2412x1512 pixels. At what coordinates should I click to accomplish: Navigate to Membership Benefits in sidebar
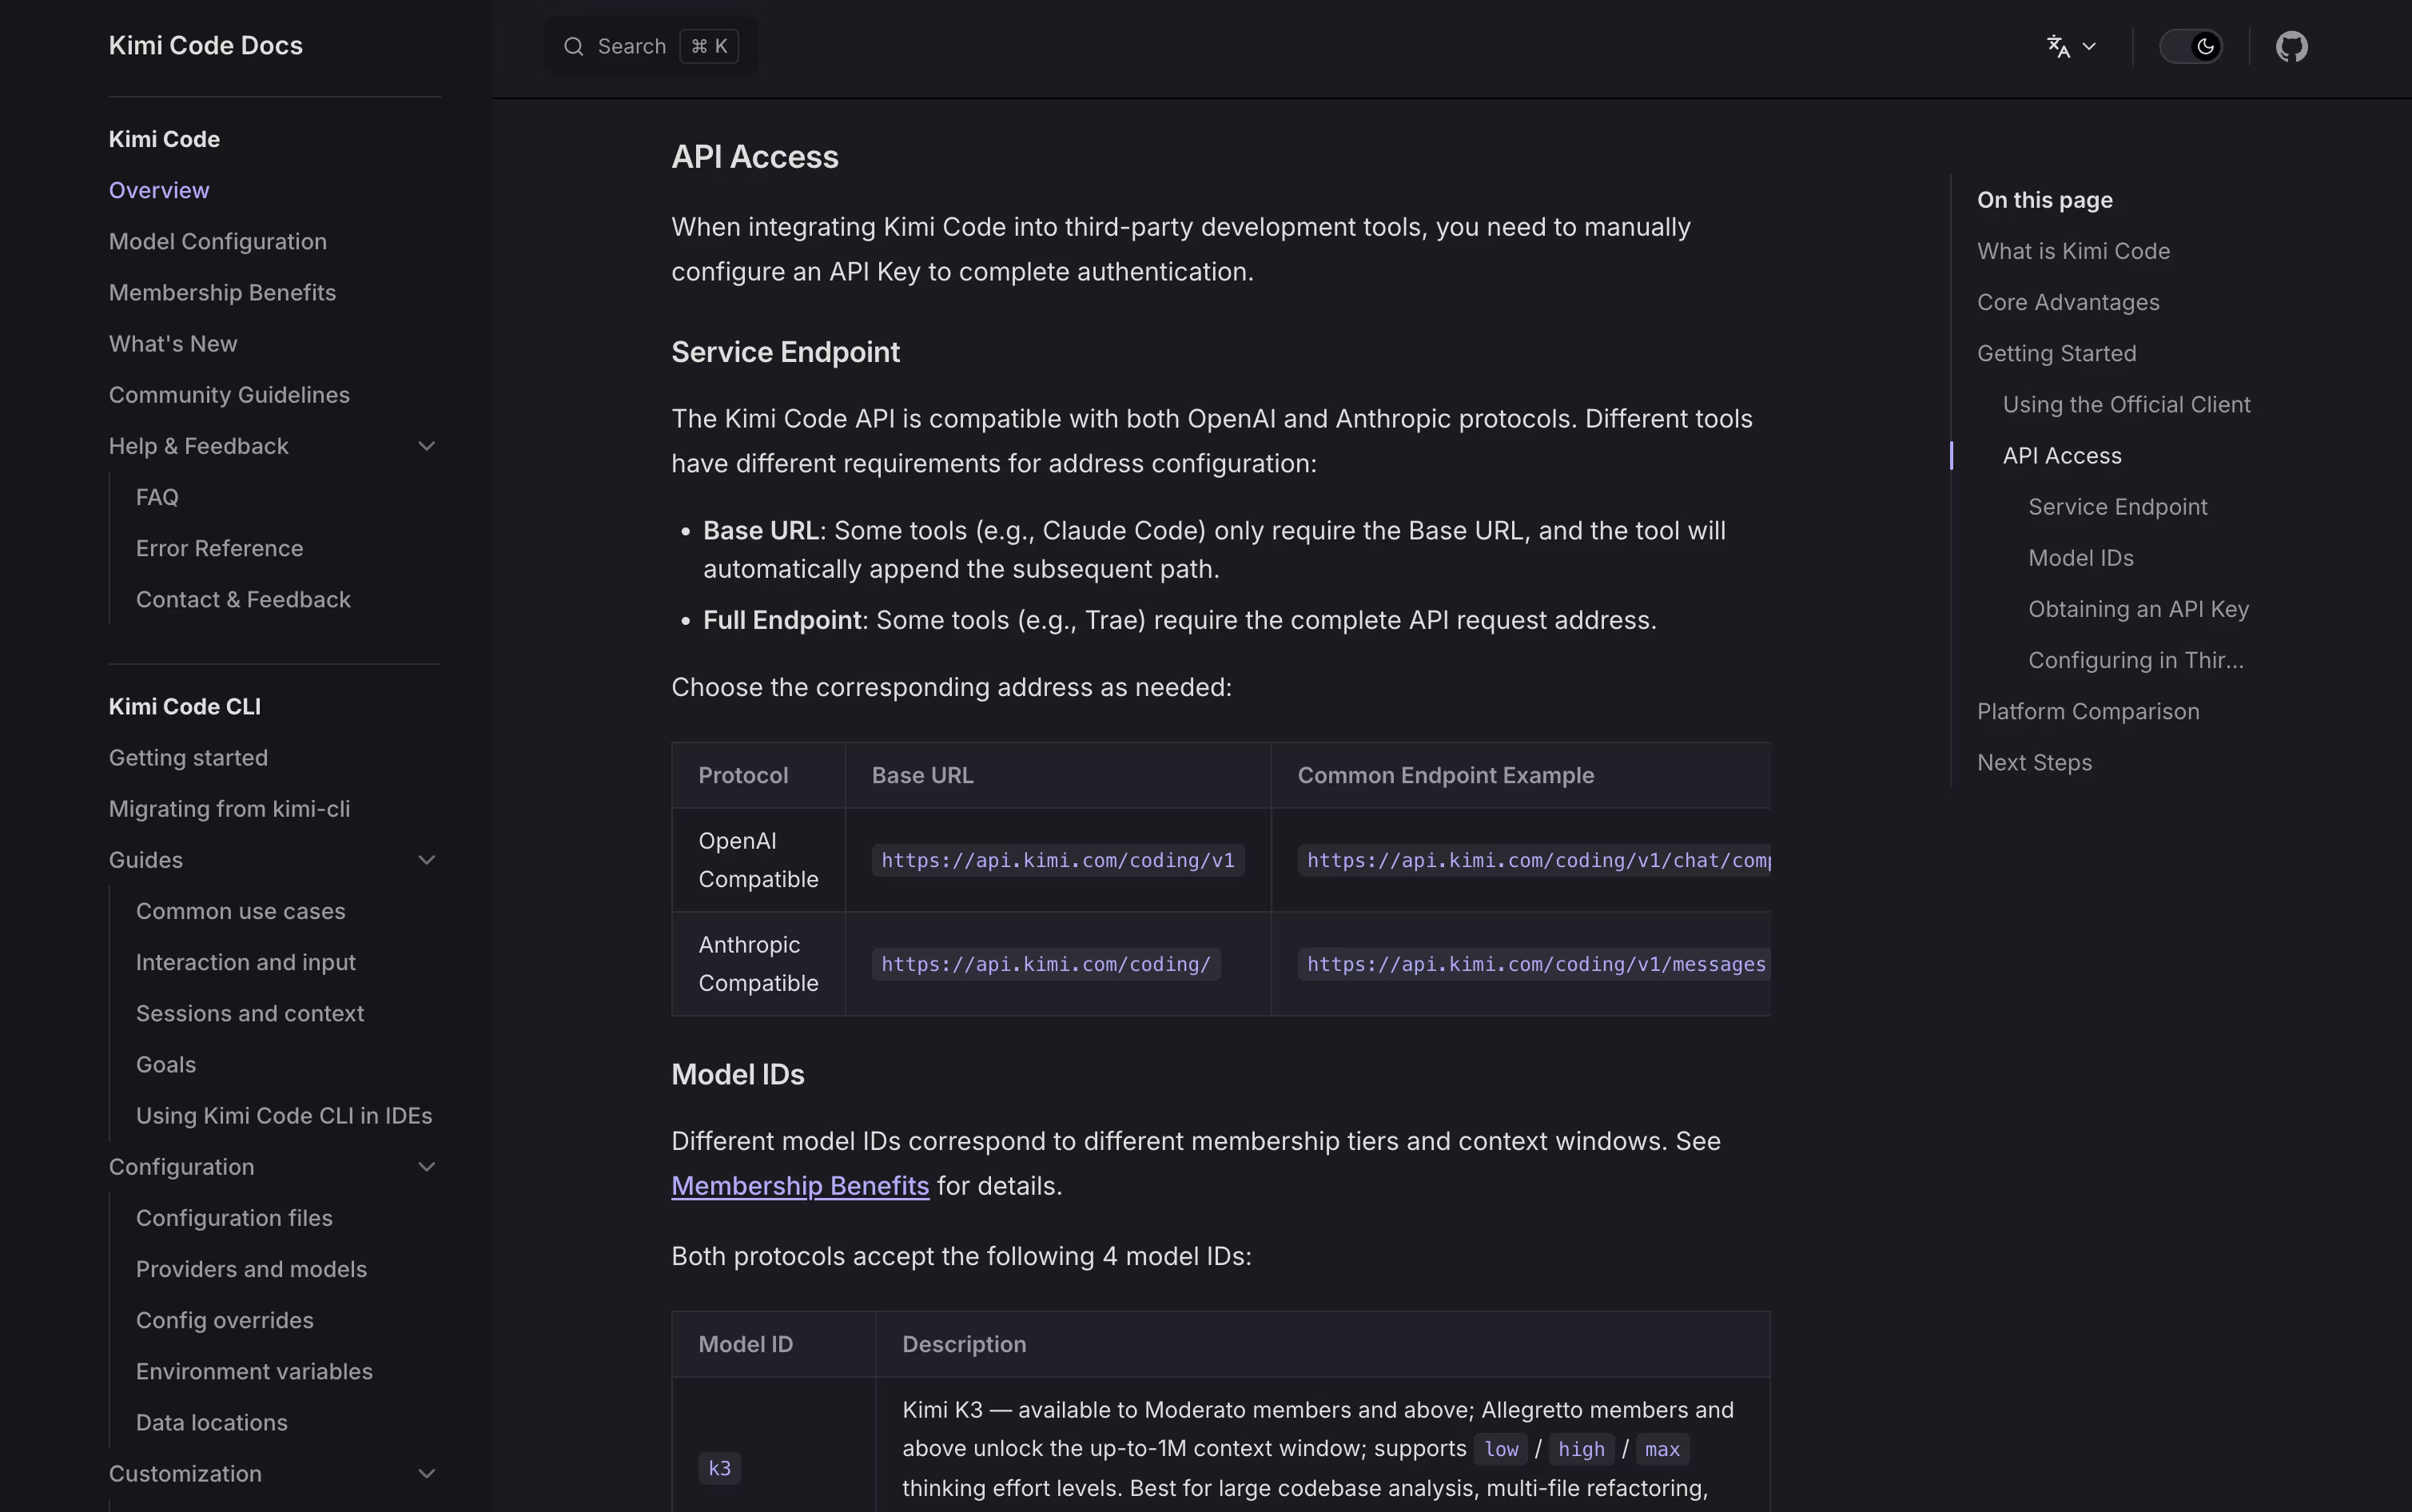click(222, 292)
